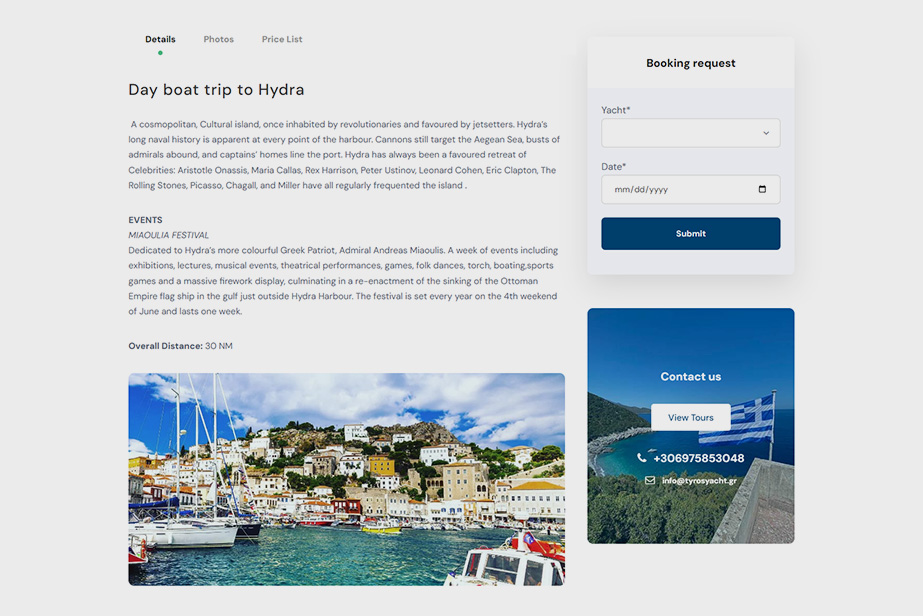
Task: Click the Booking request title
Action: (690, 63)
